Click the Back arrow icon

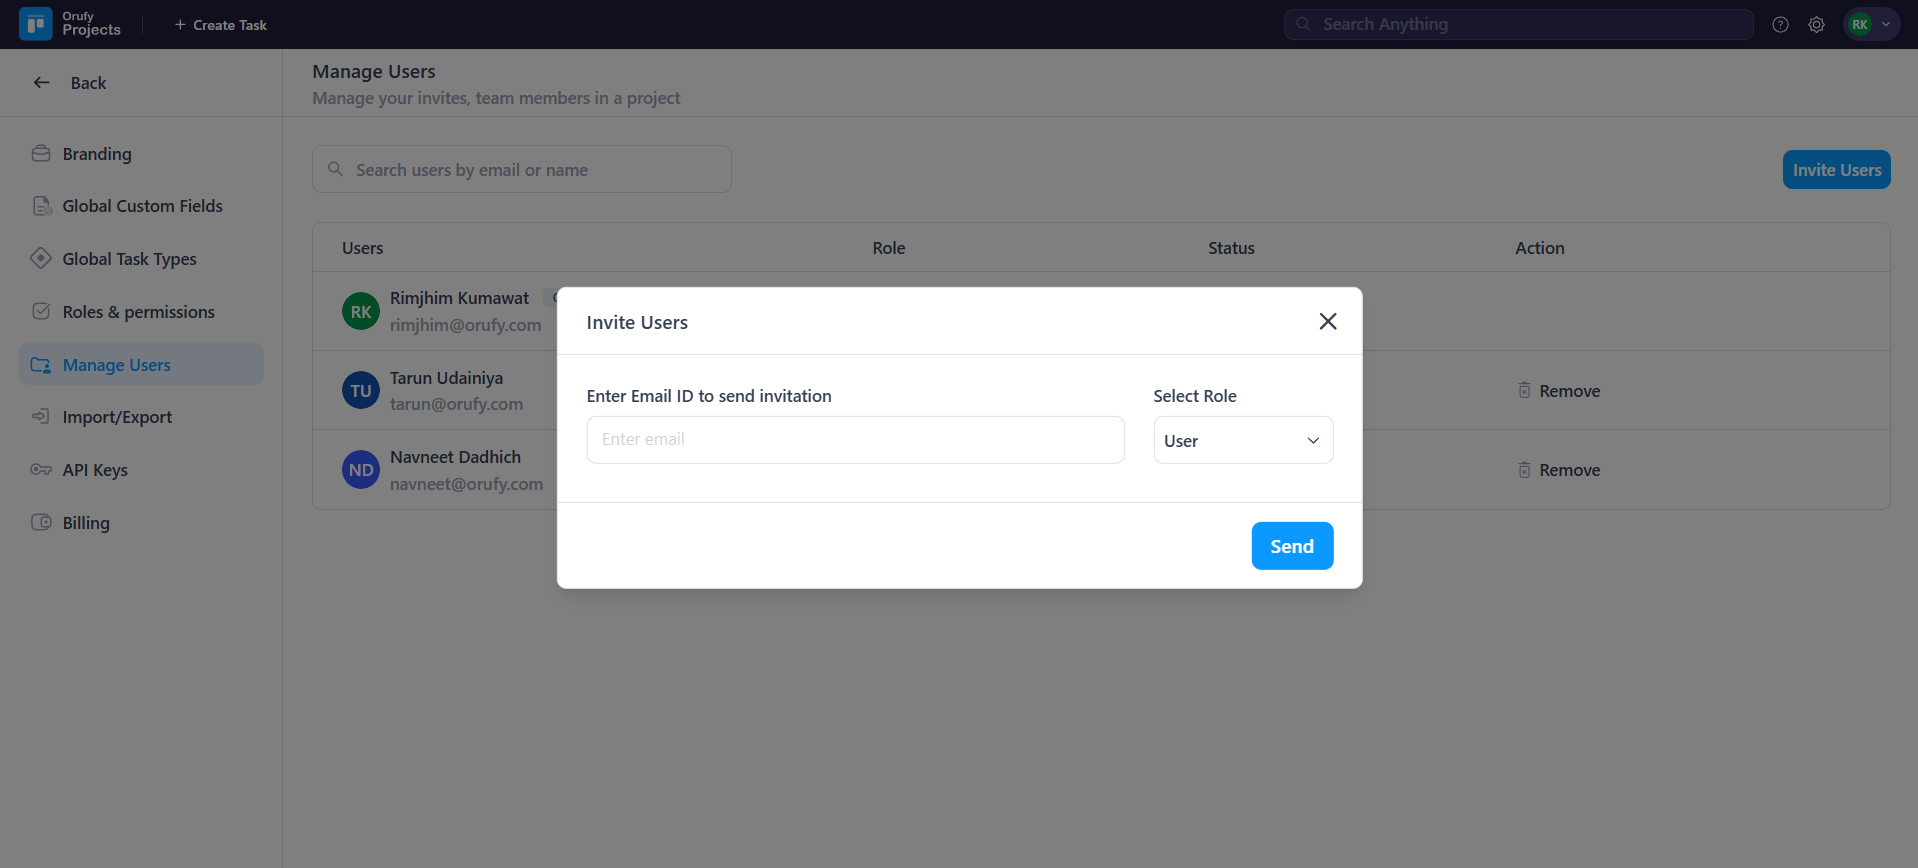42,83
